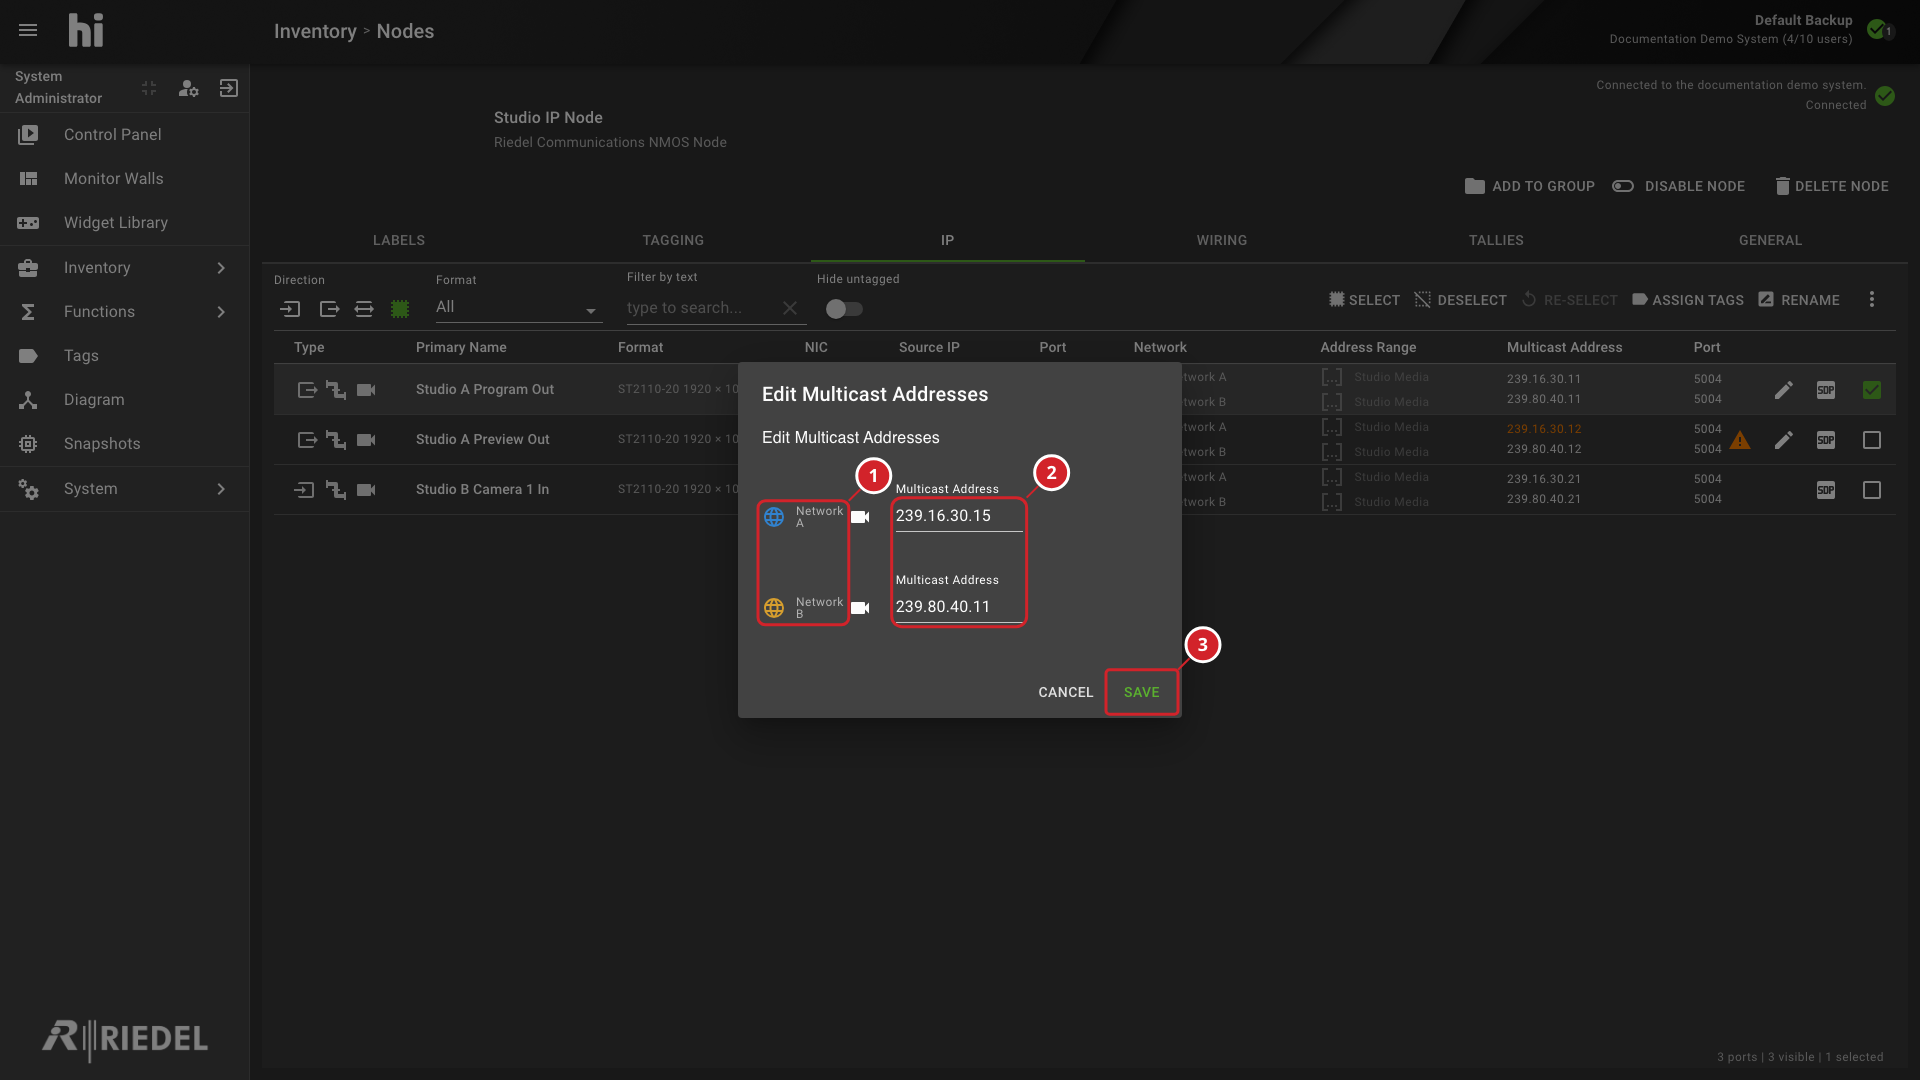Click the backup status green check icon
Image resolution: width=1920 pixels, height=1080 pixels.
(x=1878, y=29)
